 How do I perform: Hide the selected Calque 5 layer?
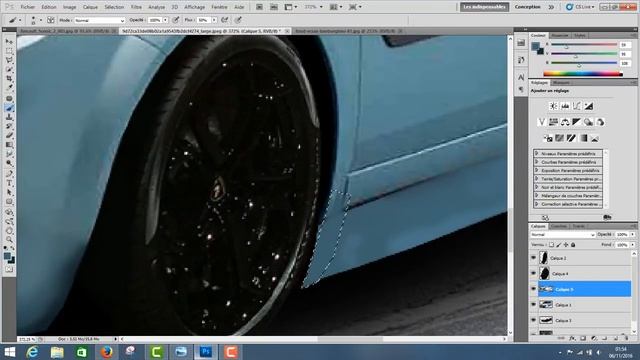click(x=533, y=289)
